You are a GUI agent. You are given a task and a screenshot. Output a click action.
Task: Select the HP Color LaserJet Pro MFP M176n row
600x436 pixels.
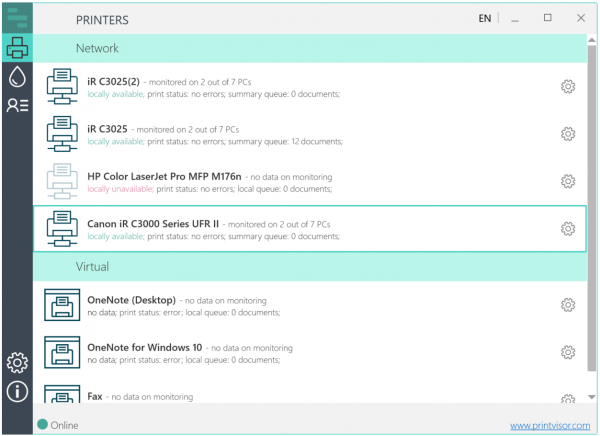coord(300,181)
